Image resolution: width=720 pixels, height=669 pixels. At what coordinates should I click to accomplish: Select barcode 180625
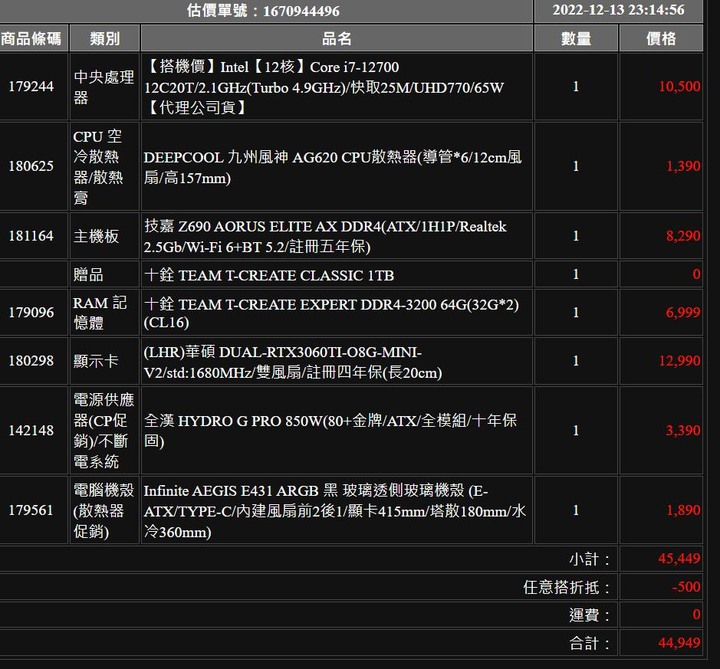coord(31,166)
